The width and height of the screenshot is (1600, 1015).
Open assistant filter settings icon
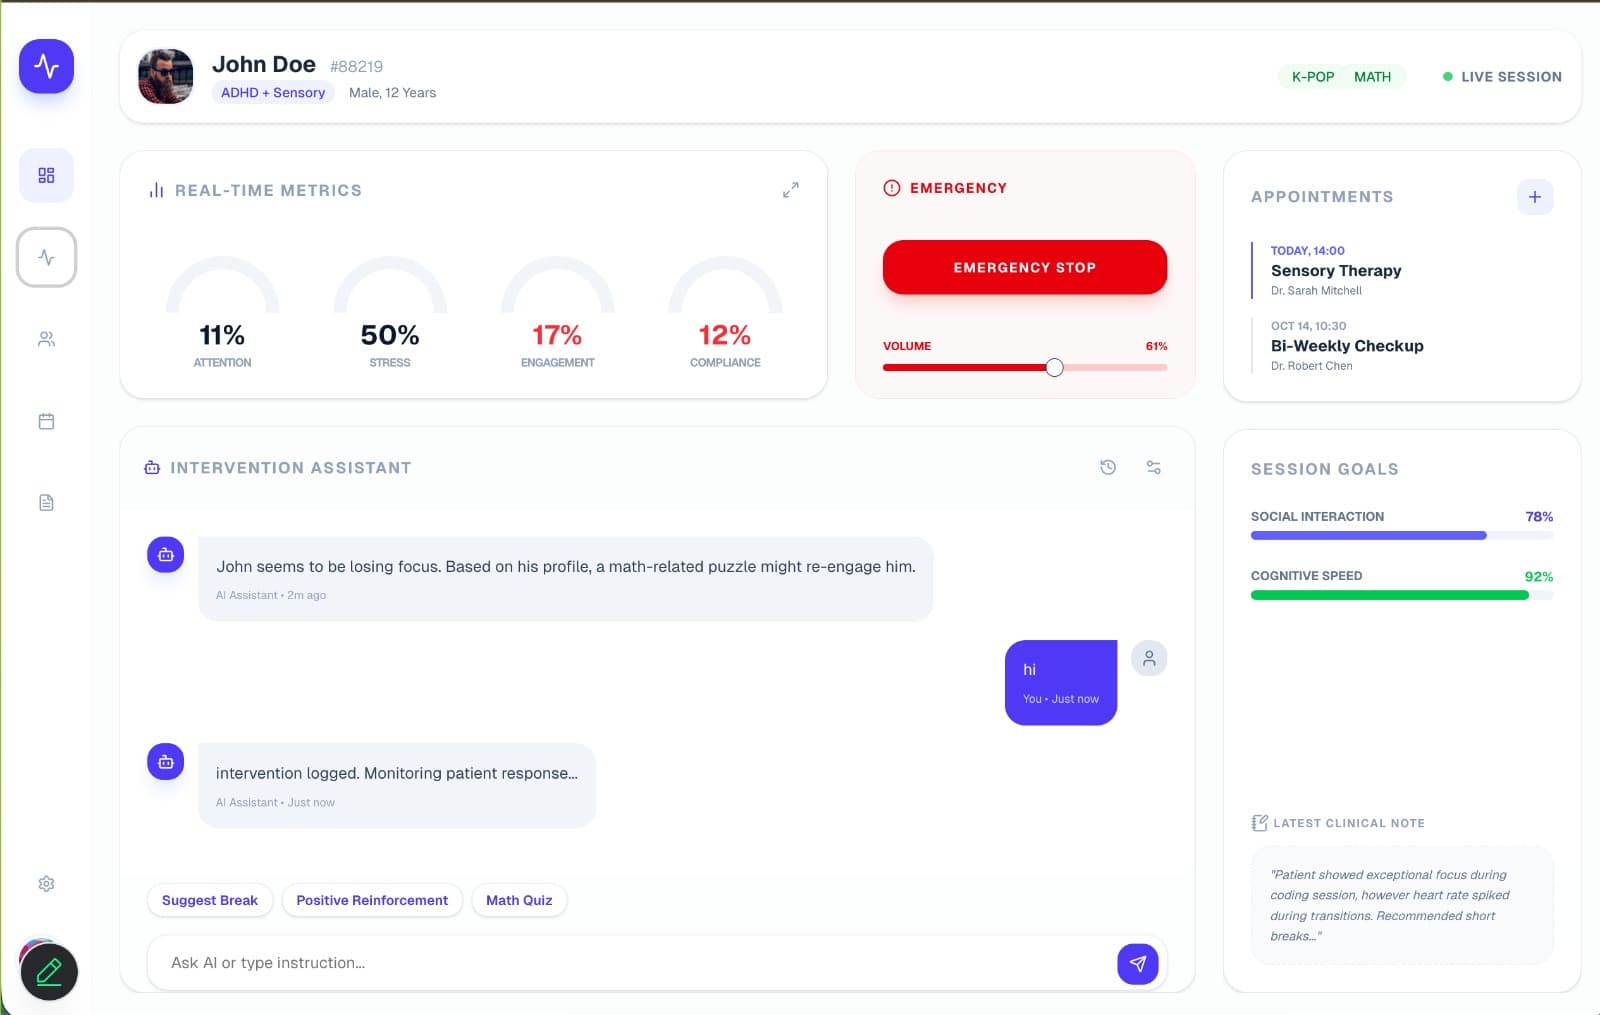click(x=1153, y=467)
